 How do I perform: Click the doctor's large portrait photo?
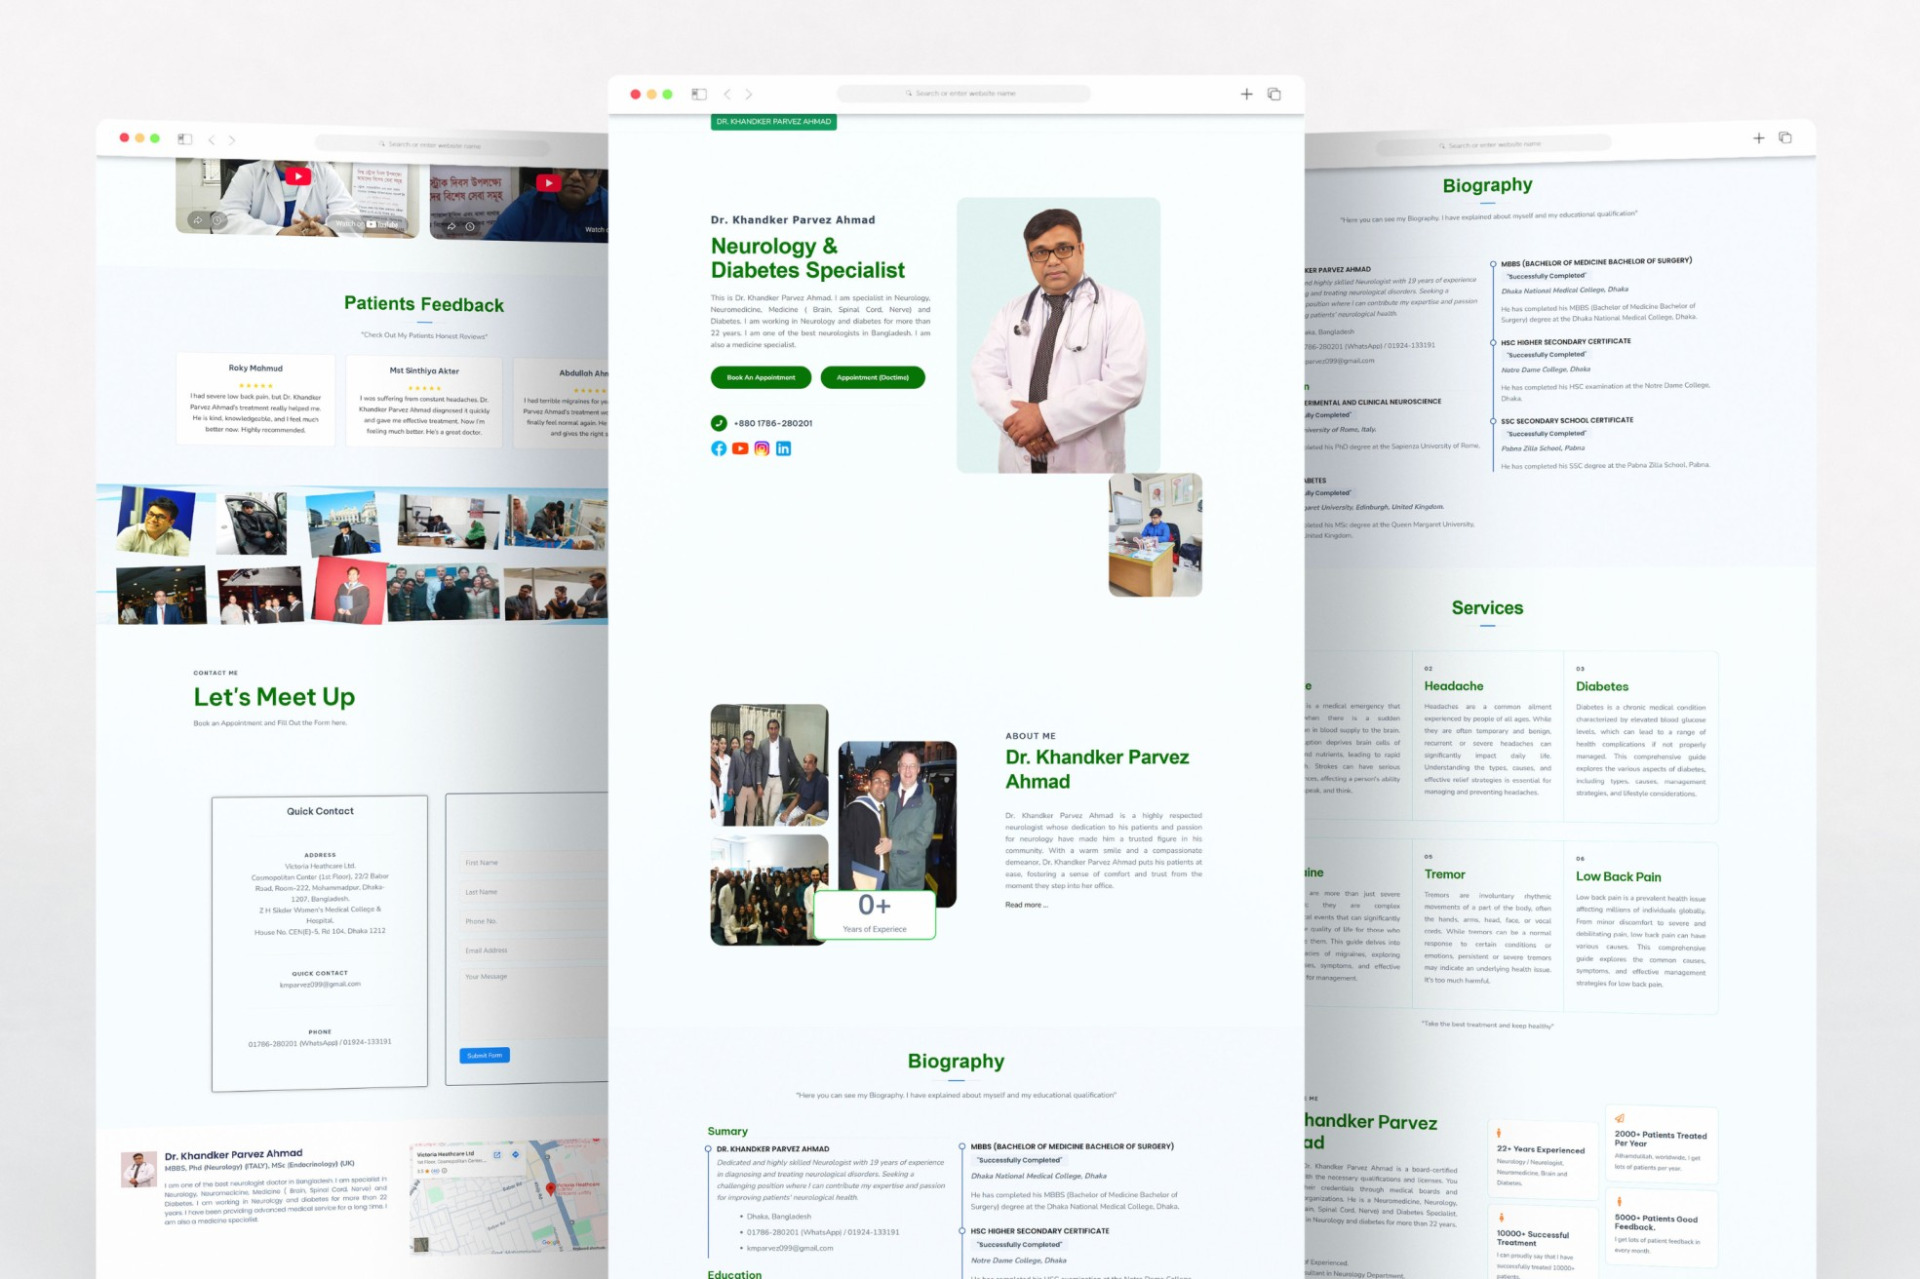1058,335
